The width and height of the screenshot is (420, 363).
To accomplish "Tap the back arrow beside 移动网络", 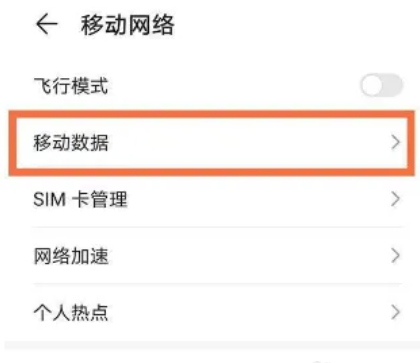I will (x=47, y=25).
